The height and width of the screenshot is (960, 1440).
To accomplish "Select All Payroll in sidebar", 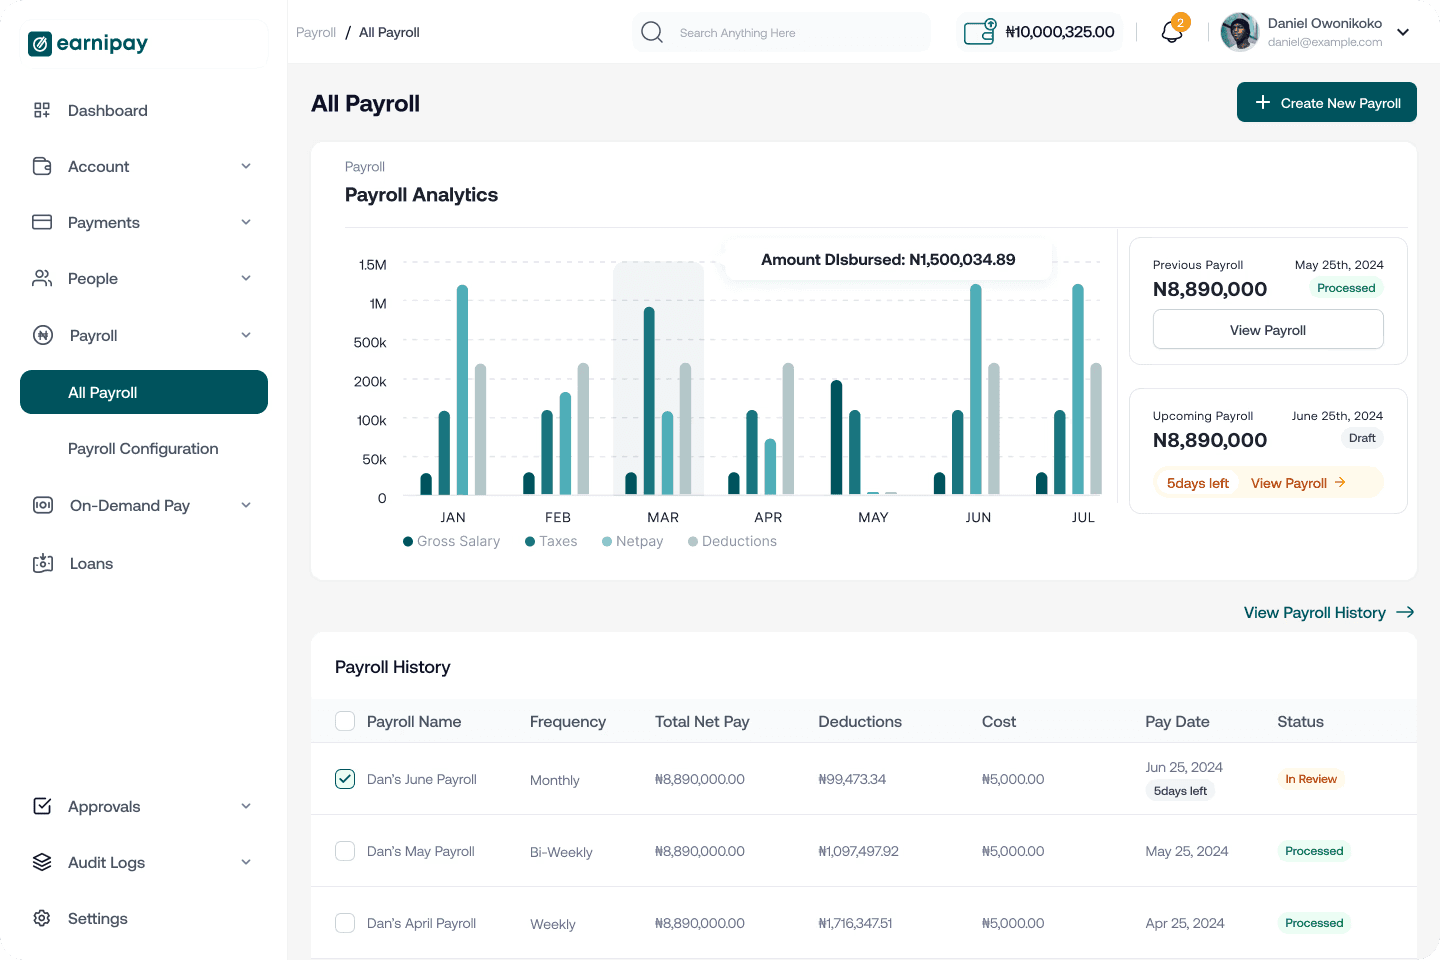I will click(x=144, y=392).
